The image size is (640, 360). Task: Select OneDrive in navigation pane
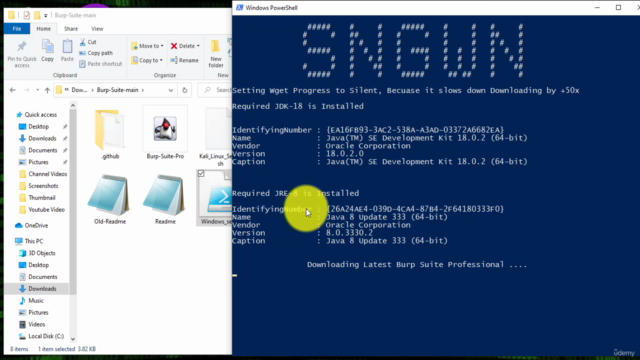[x=36, y=225]
